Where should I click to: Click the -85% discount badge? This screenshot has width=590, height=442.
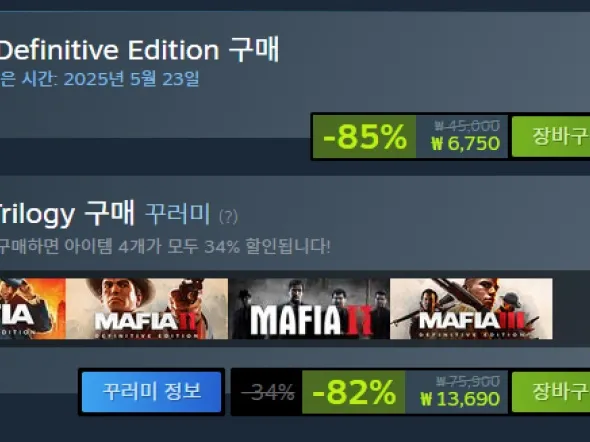tap(365, 137)
